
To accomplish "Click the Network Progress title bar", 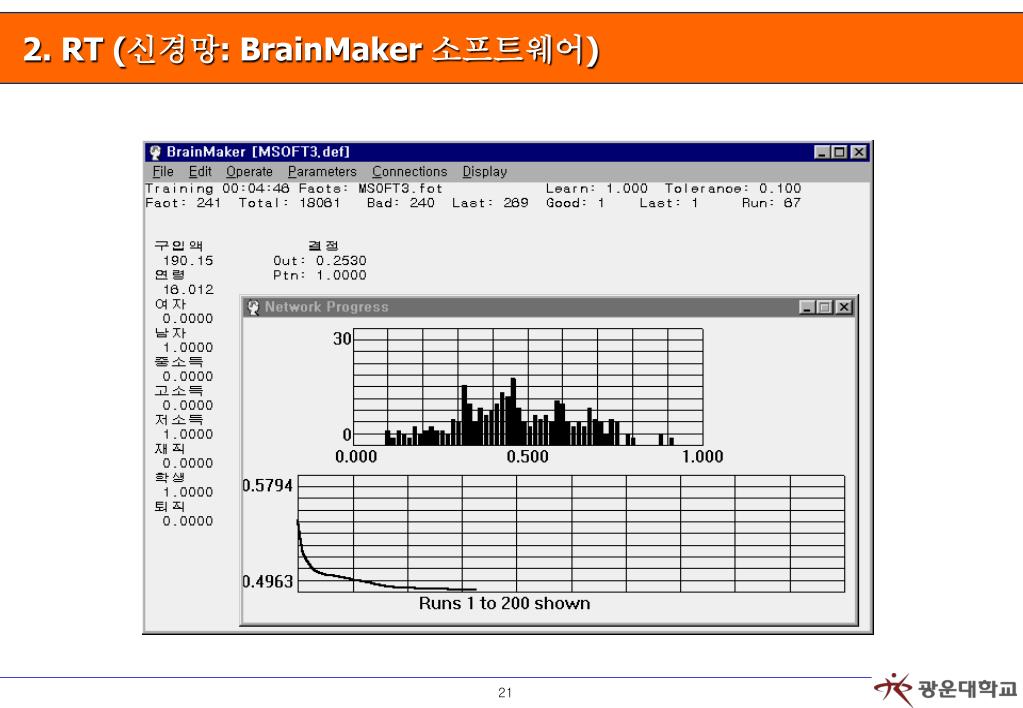I will 549,307.
